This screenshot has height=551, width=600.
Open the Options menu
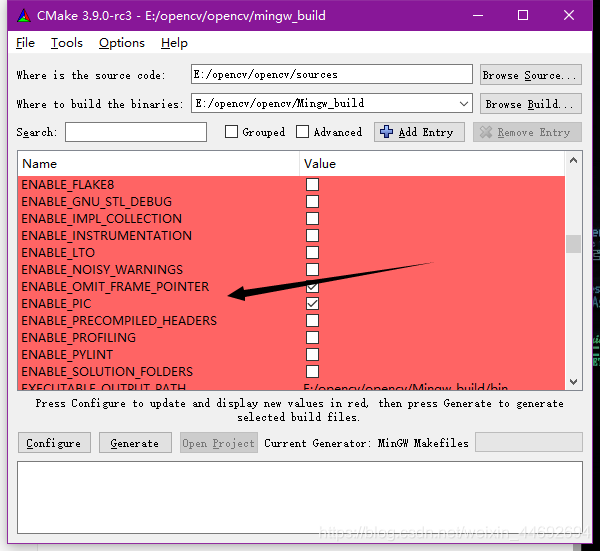coord(122,43)
